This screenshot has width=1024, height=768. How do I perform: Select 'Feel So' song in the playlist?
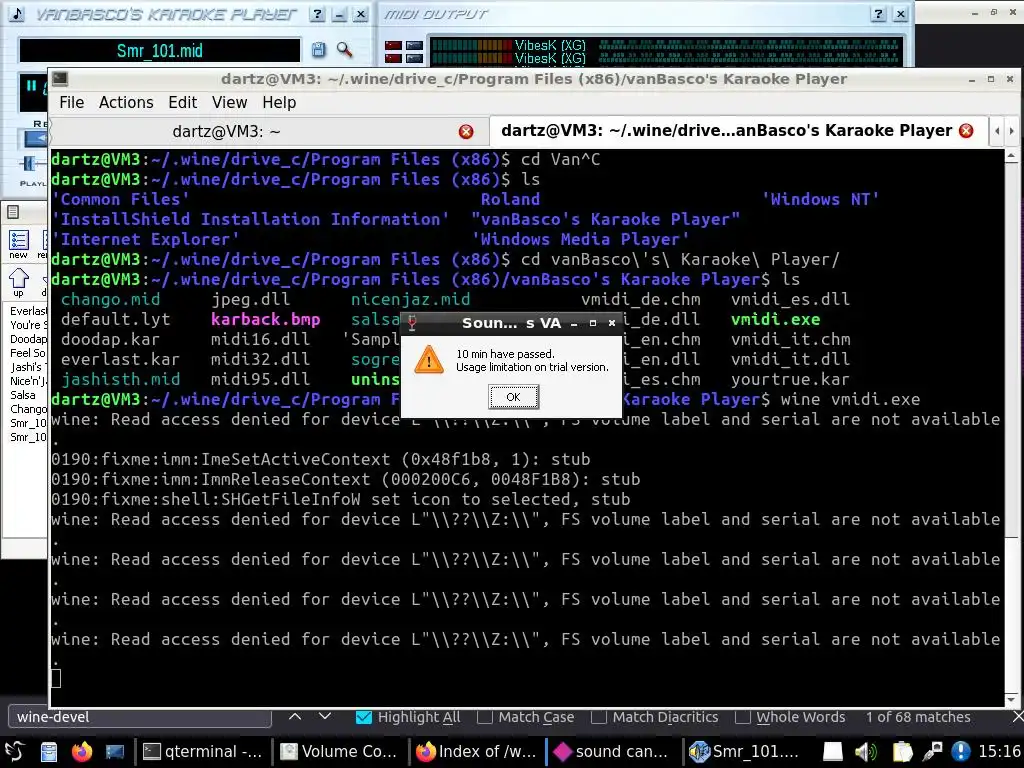coord(27,353)
